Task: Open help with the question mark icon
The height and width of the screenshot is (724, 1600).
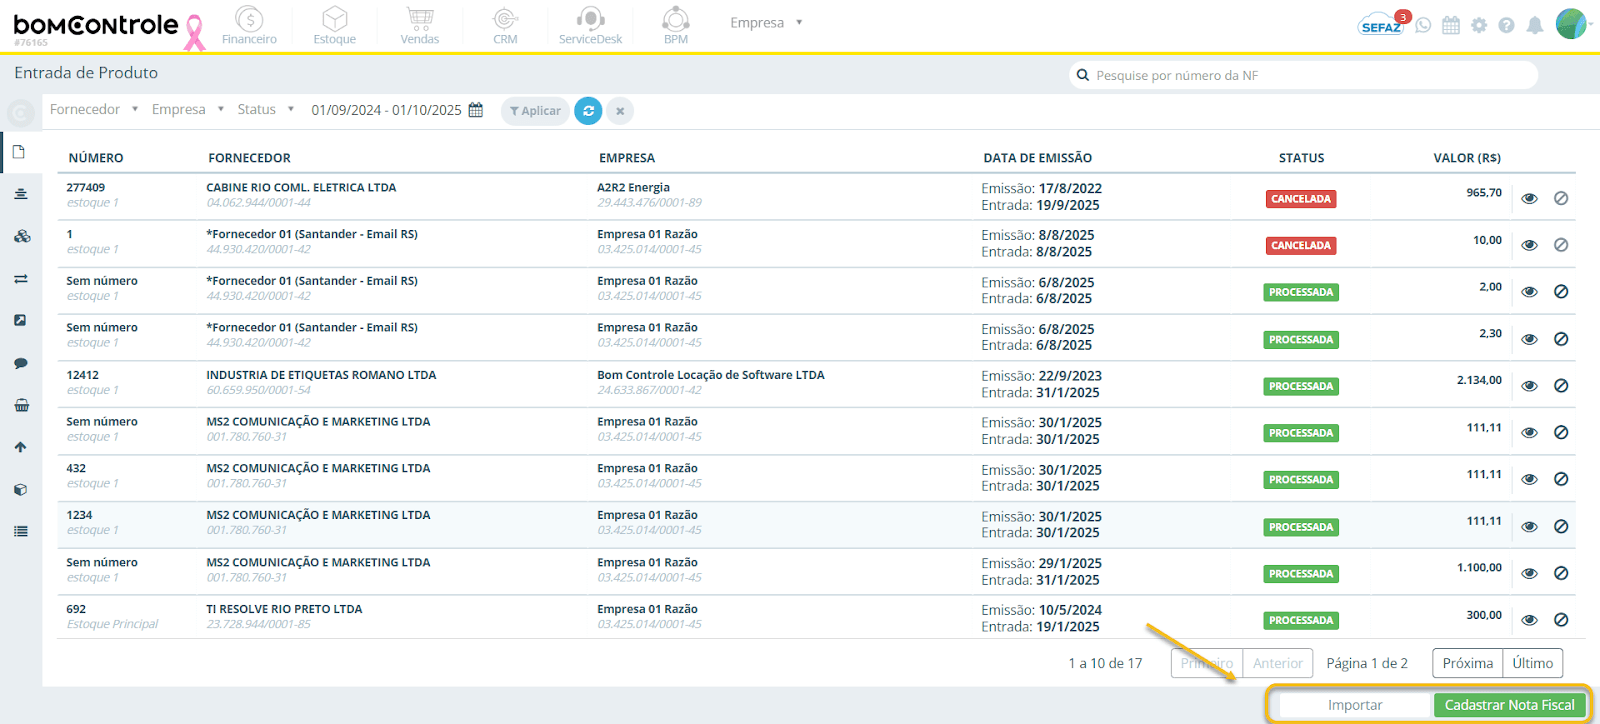Action: pos(1506,25)
